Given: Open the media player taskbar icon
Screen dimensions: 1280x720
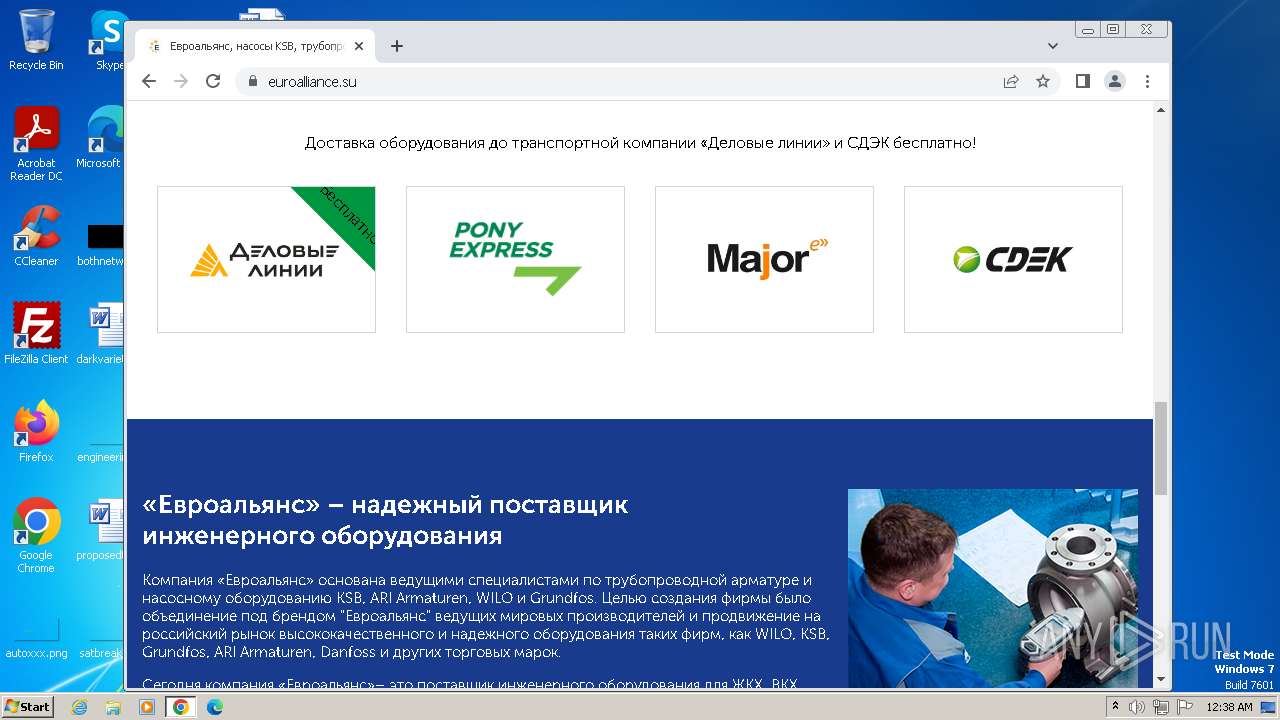Looking at the screenshot, I should click(147, 707).
